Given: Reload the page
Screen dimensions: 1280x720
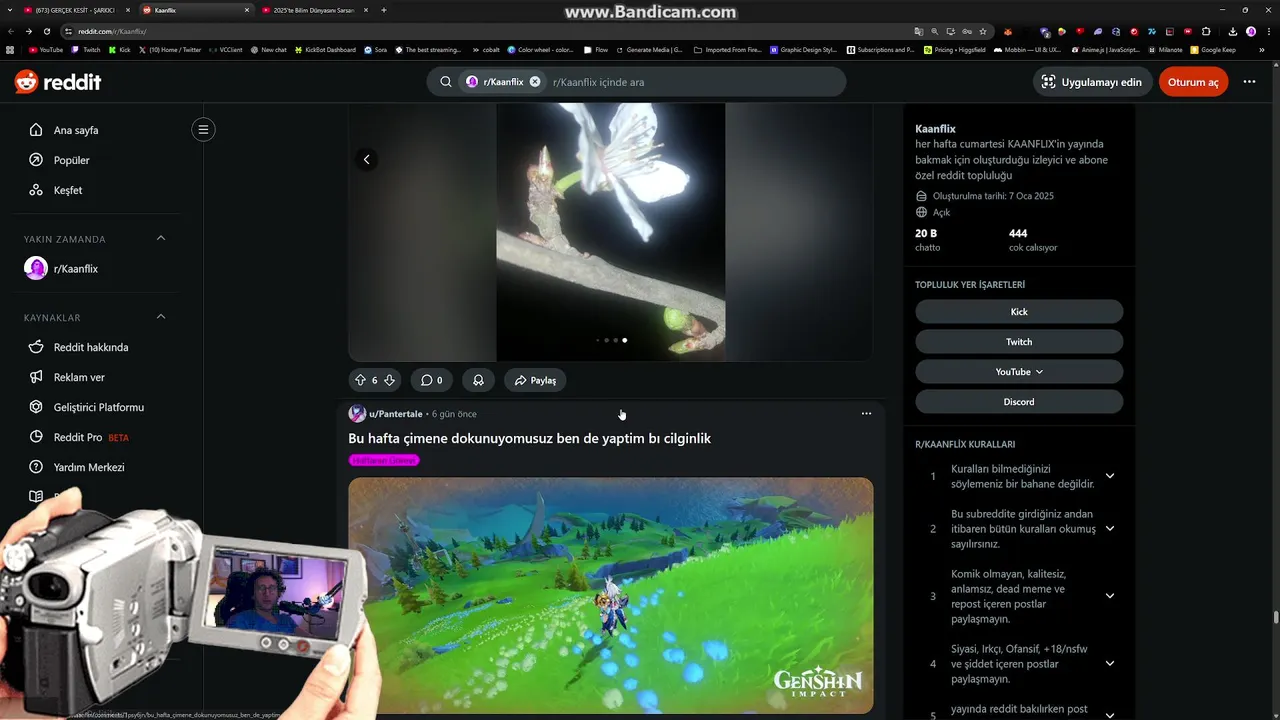Looking at the screenshot, I should point(46,31).
